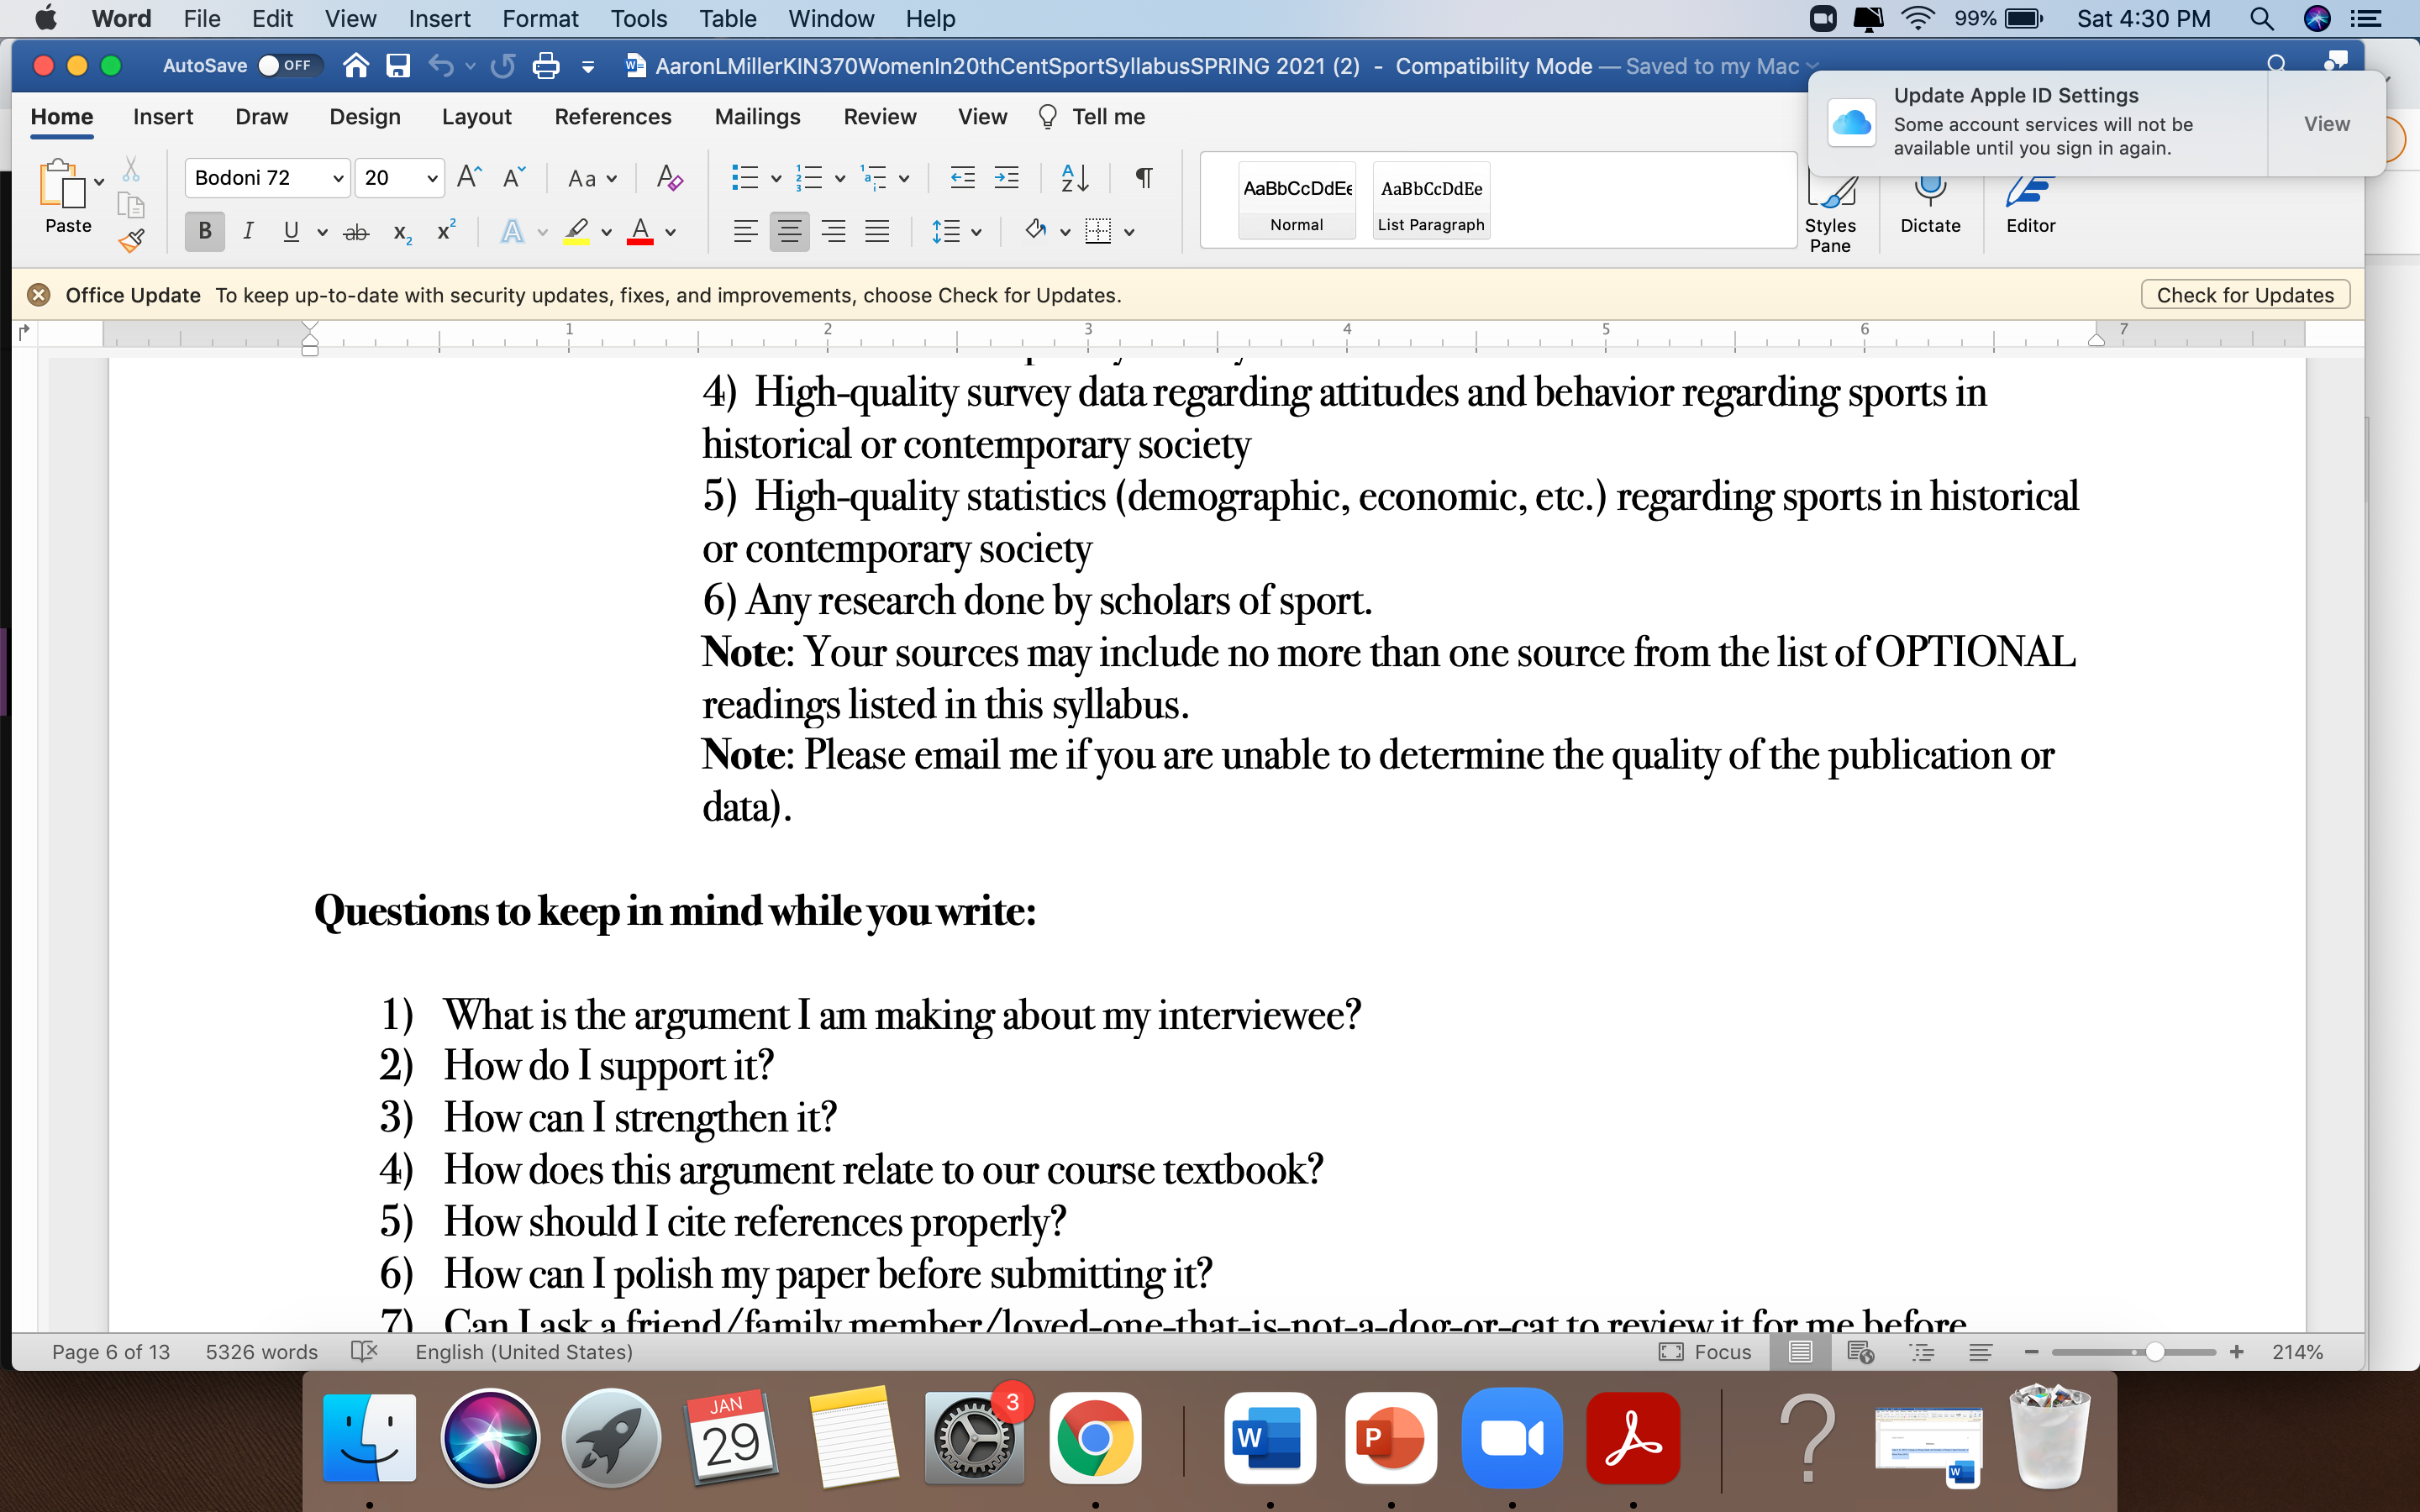2420x1512 pixels.
Task: Align text right
Action: click(x=833, y=232)
